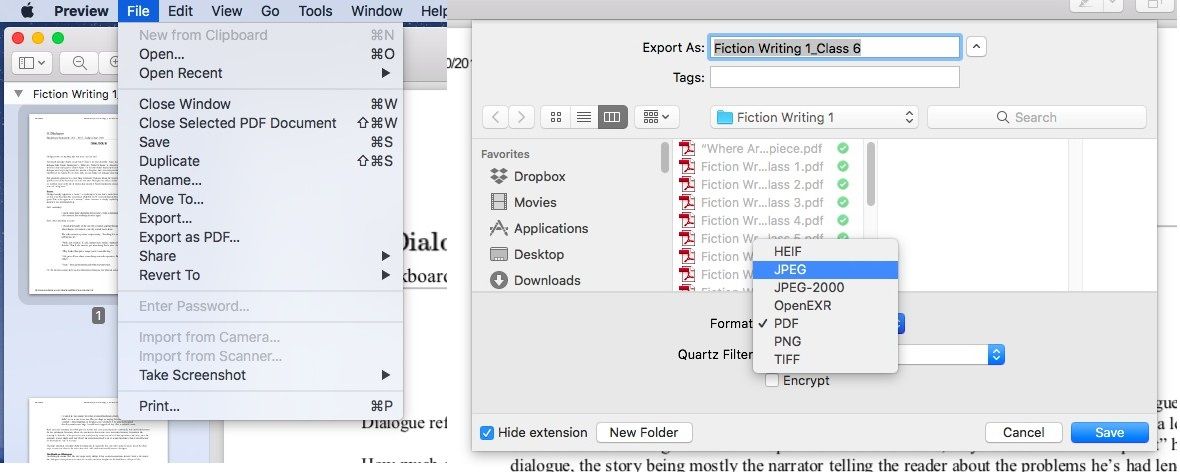This screenshot has height=472, width=1180.
Task: Open the Downloads folder in sidebar
Action: tap(546, 280)
